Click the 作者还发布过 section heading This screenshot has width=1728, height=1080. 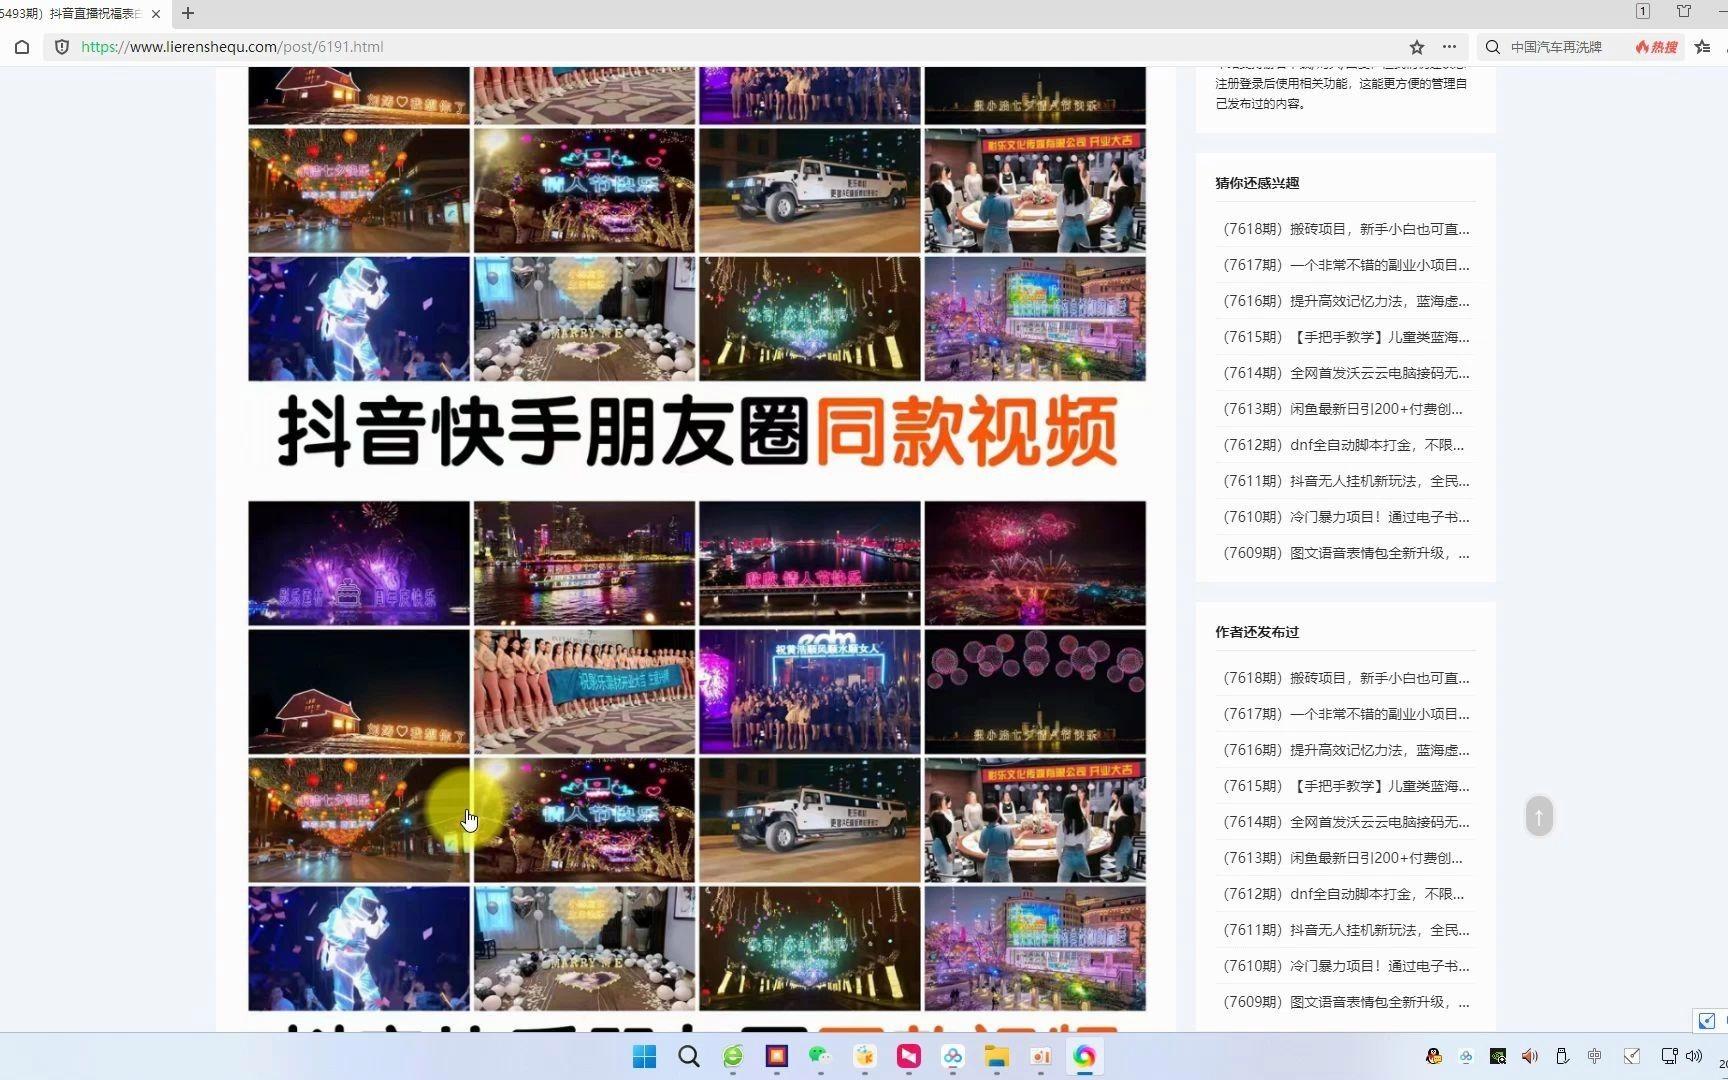[x=1257, y=632]
